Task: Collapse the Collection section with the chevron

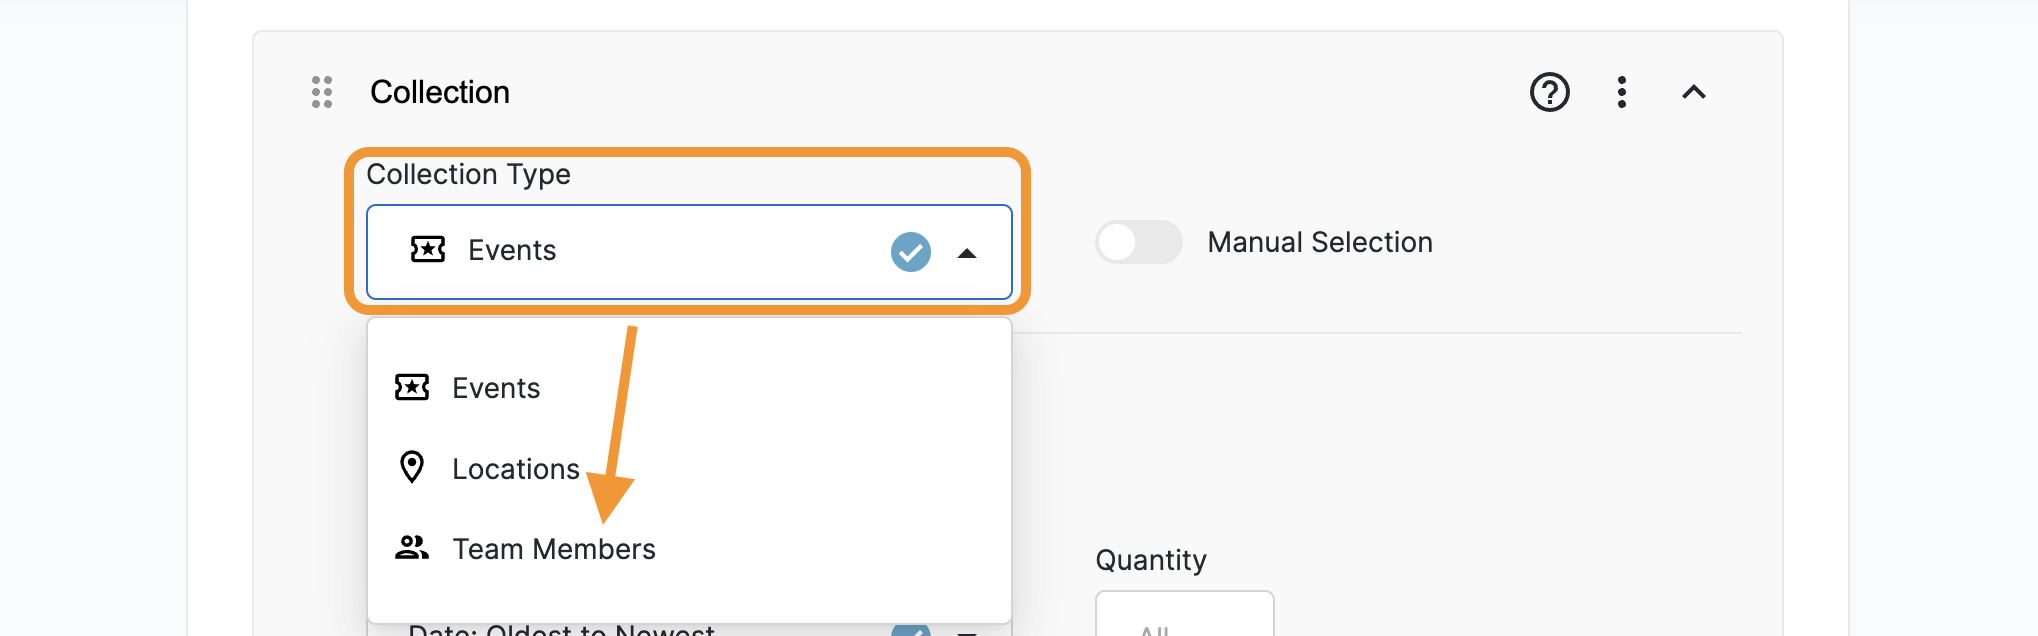Action: 1695,92
